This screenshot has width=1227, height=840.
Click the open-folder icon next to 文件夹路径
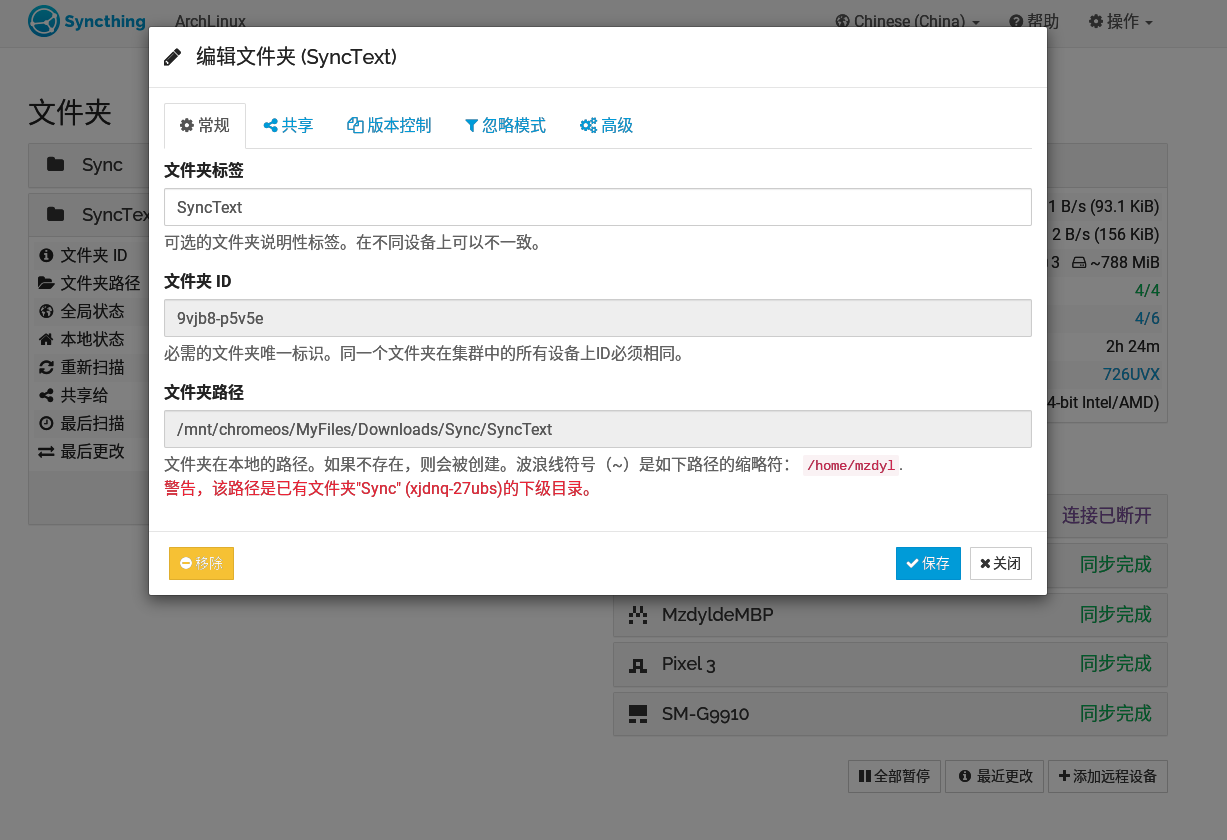pos(46,283)
